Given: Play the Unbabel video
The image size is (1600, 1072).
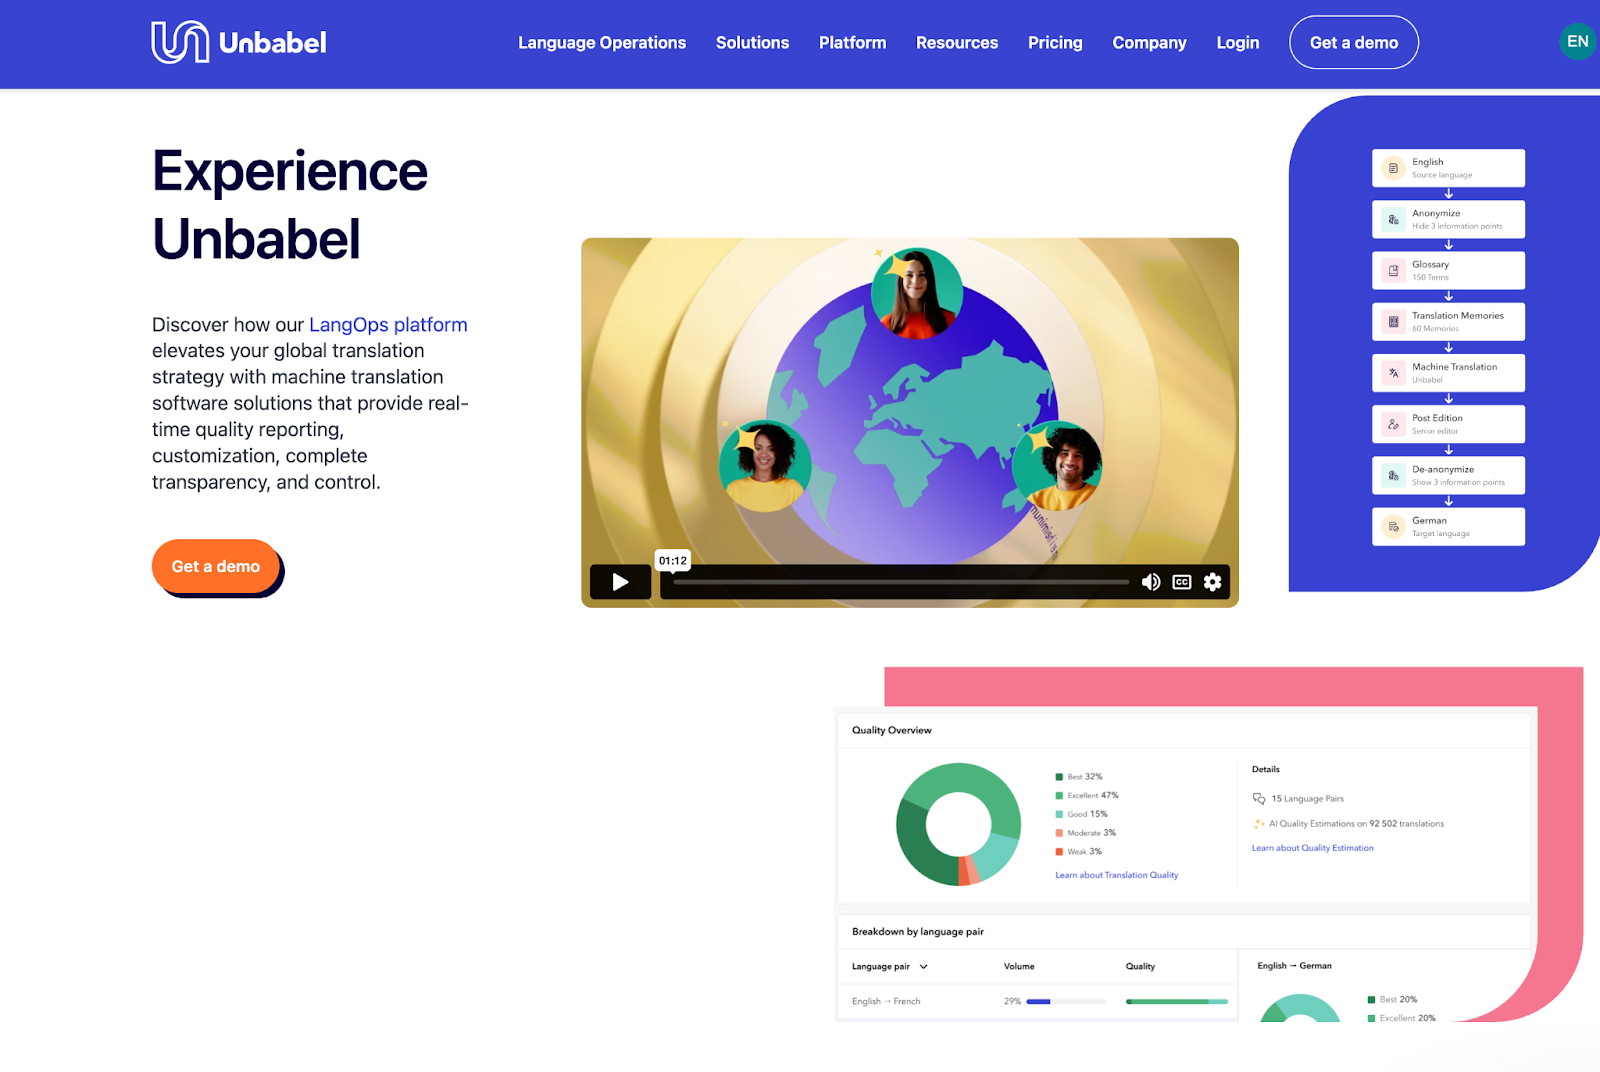Looking at the screenshot, I should pos(620,582).
